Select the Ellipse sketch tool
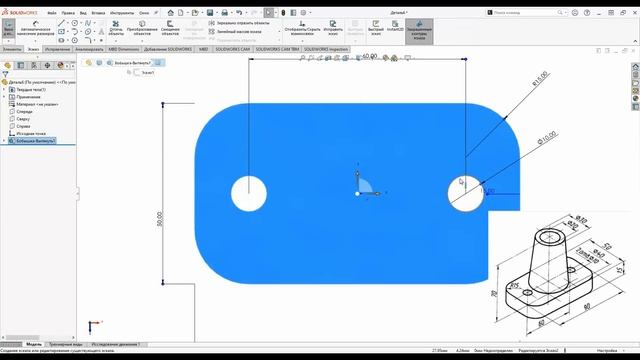Image resolution: width=640 pixels, height=360 pixels. pos(88,32)
